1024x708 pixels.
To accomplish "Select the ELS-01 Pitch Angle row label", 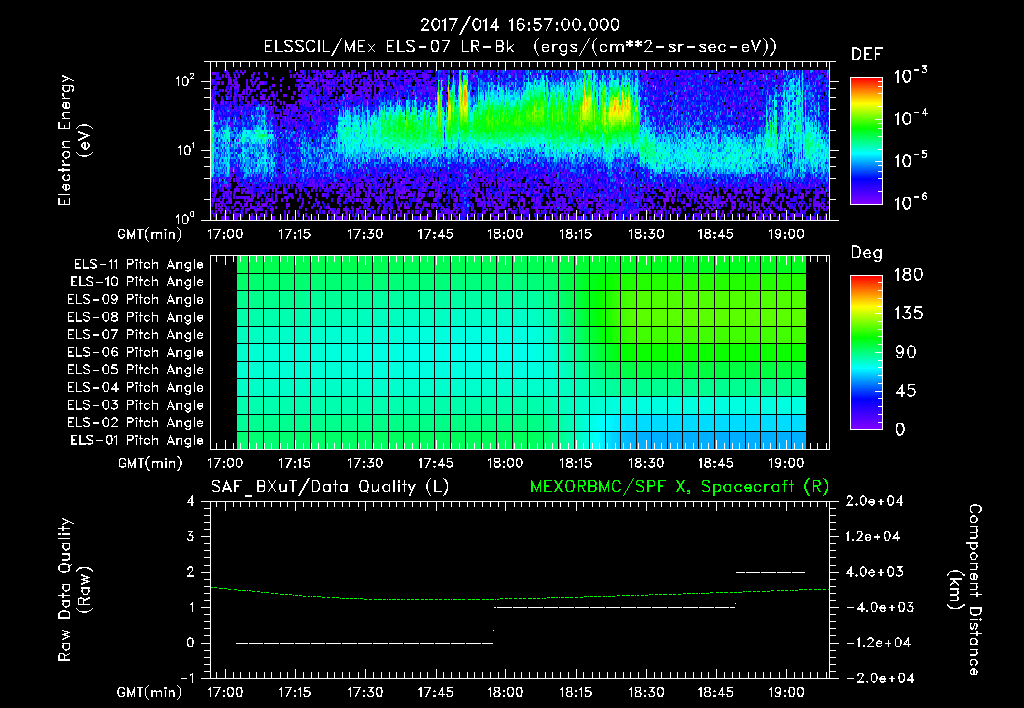I will [x=136, y=441].
